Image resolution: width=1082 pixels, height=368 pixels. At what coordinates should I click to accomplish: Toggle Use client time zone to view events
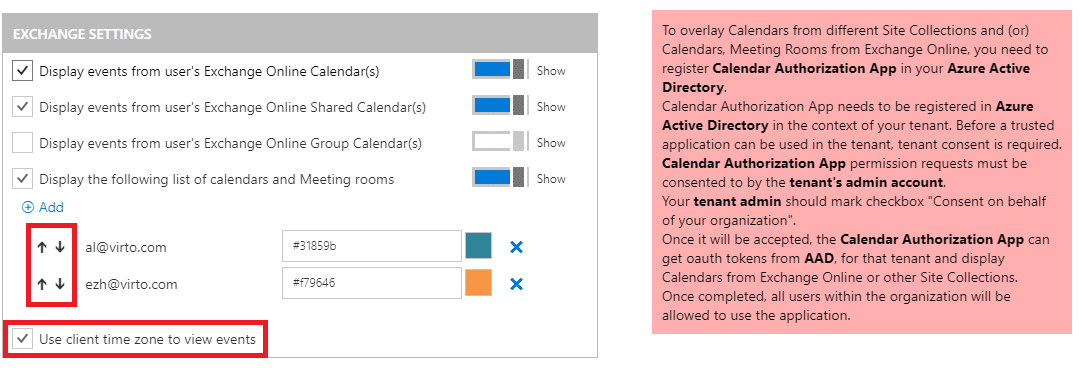(x=23, y=339)
